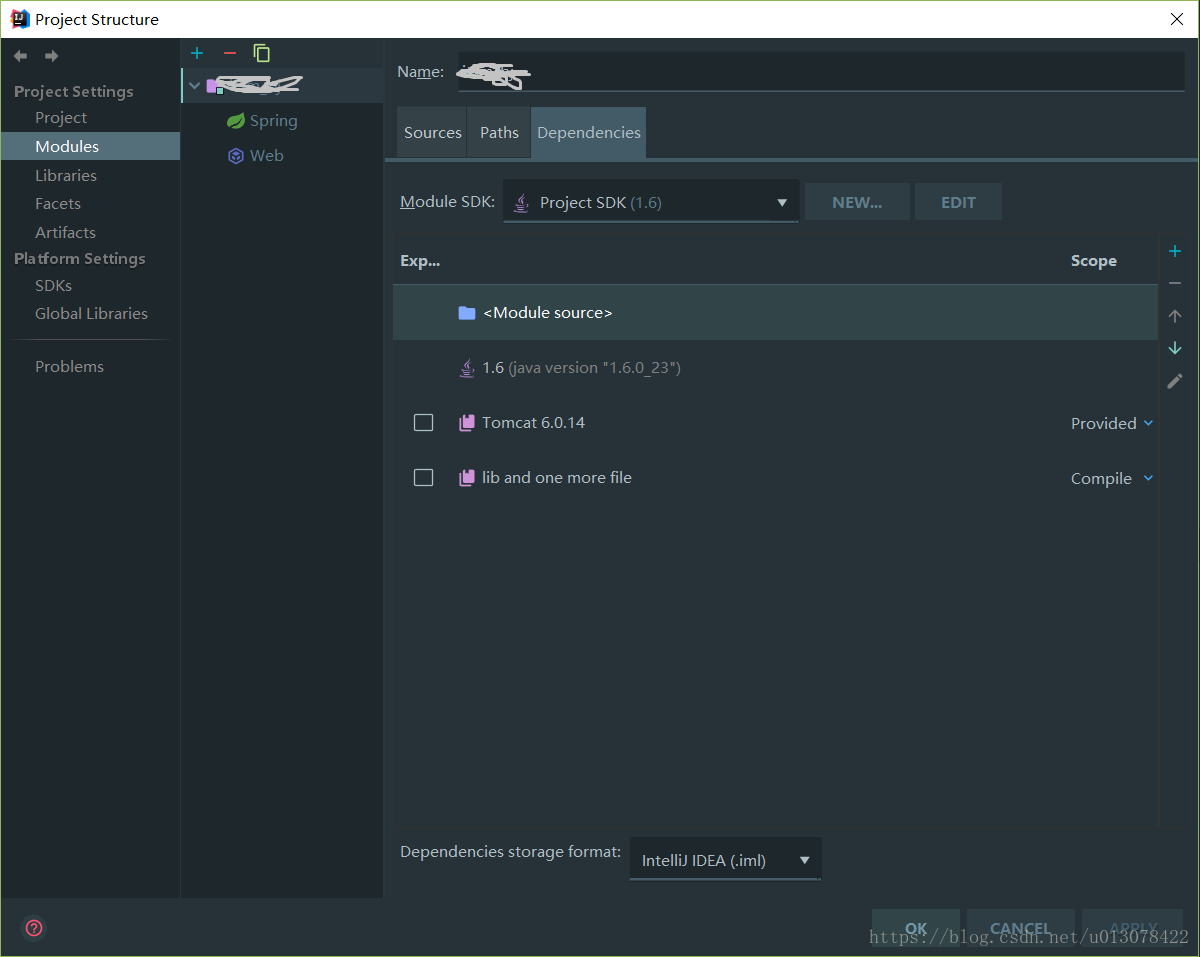Image resolution: width=1200 pixels, height=957 pixels.
Task: Open Global Libraries in sidebar
Action: (x=90, y=314)
